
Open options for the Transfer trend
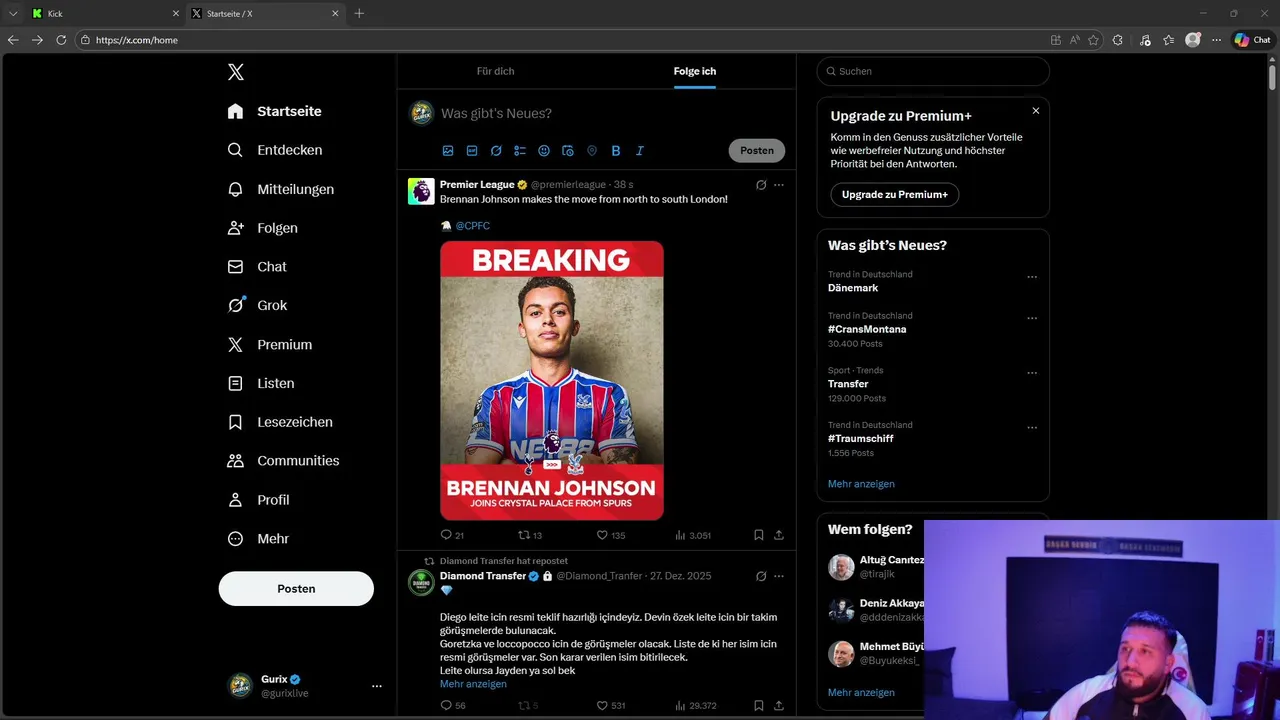pos(1032,373)
